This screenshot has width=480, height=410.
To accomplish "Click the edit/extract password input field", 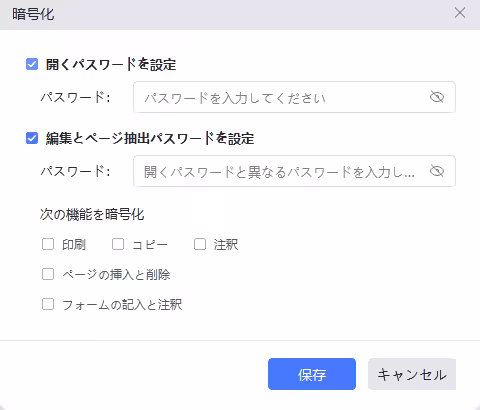I will coord(294,171).
